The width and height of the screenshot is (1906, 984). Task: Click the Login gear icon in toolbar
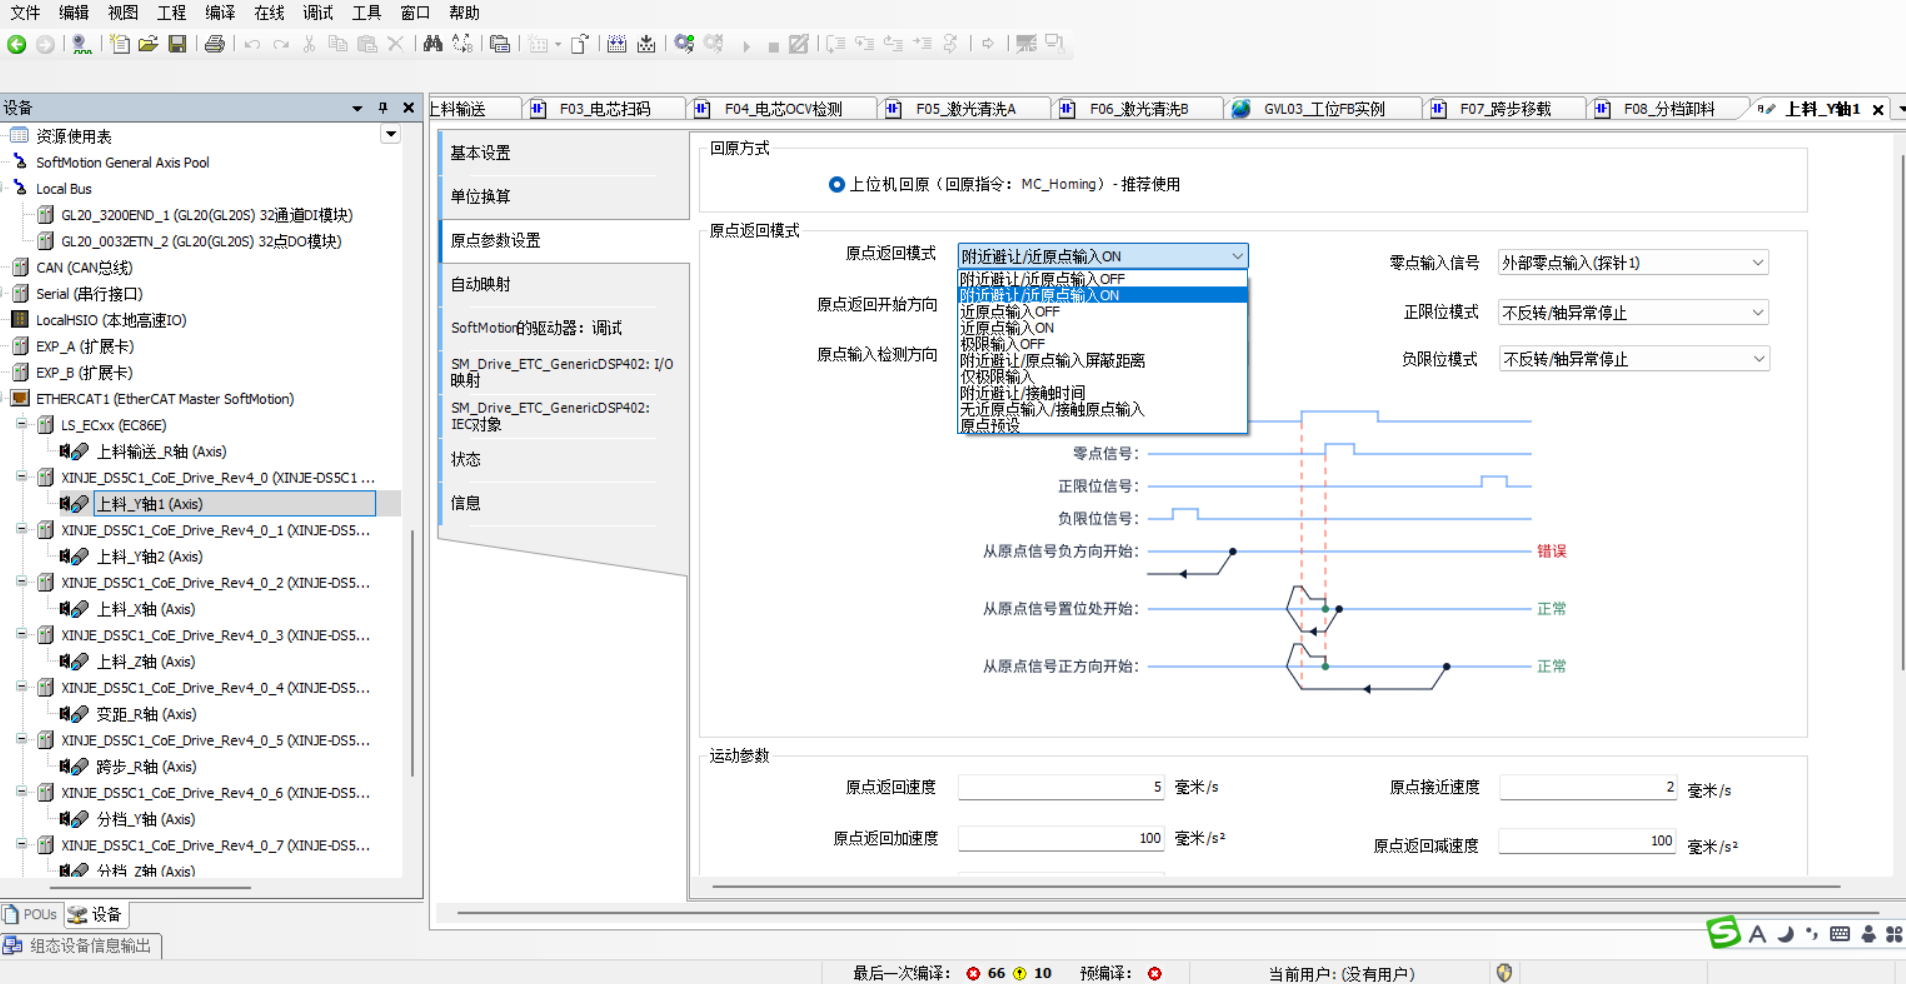pos(684,44)
